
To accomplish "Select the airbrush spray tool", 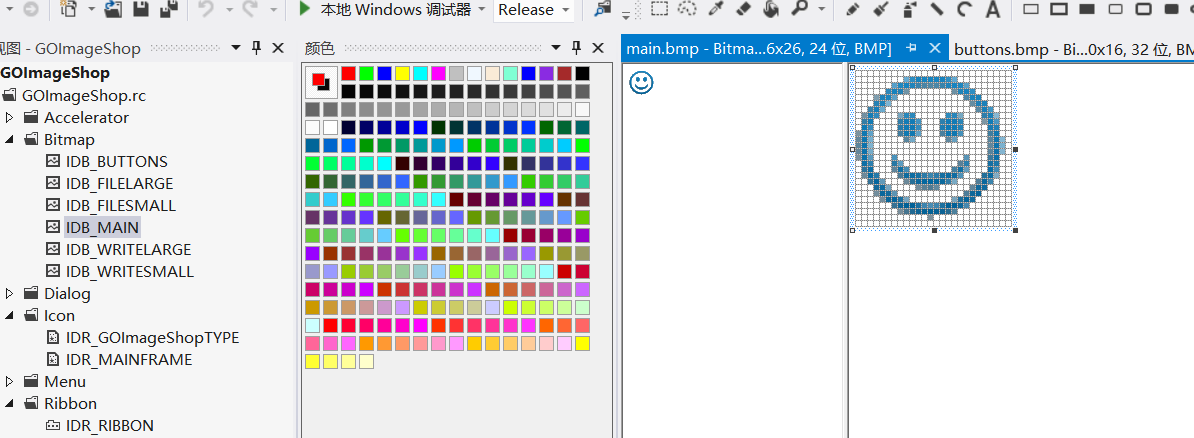I will point(909,9).
